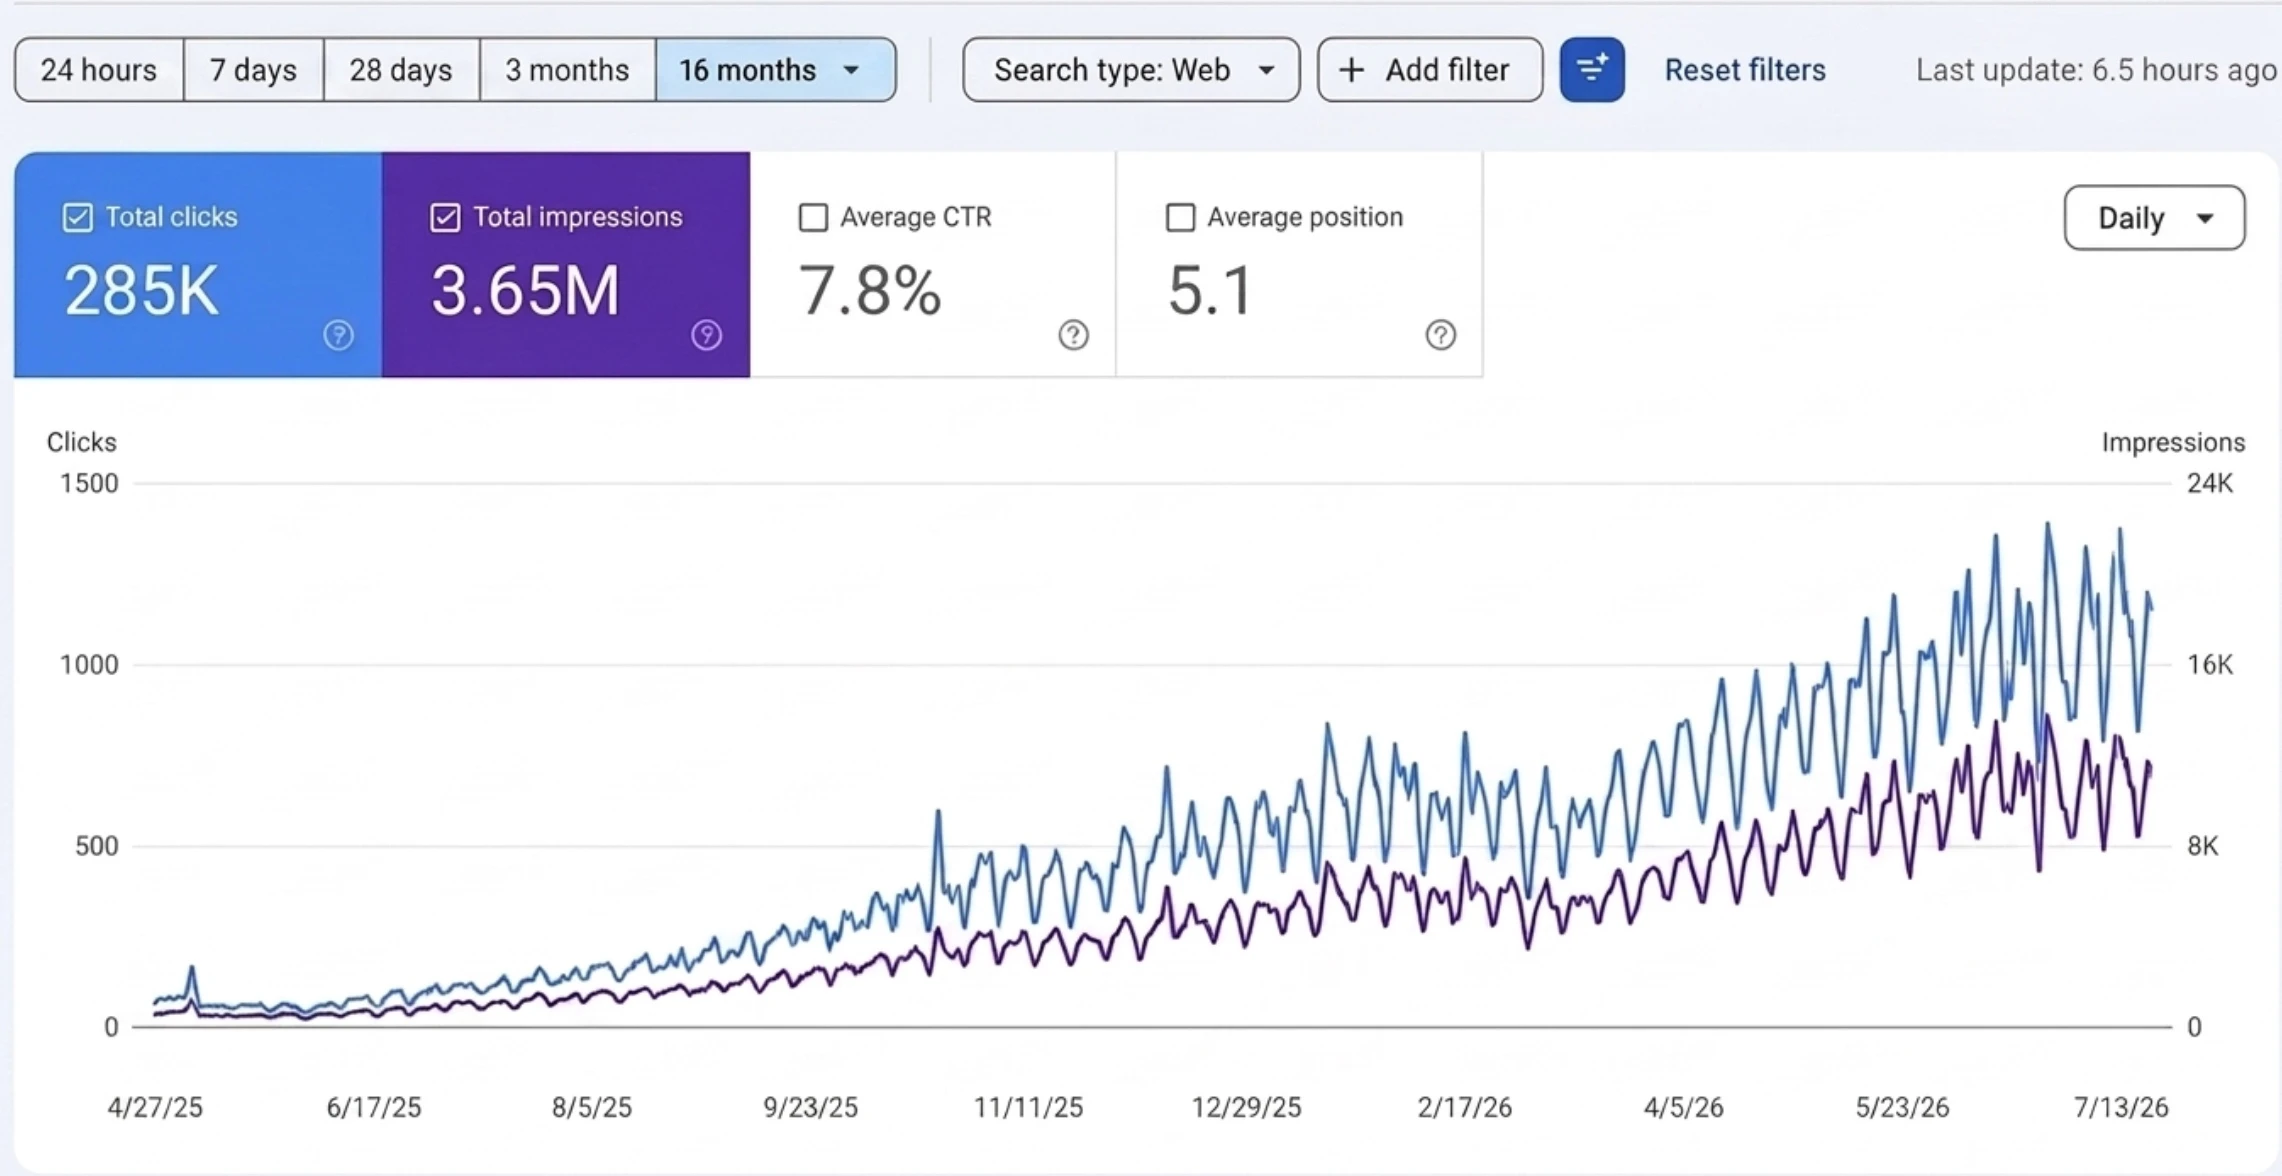2282x1176 pixels.
Task: Expand the 16 months date range arrow
Action: [852, 70]
